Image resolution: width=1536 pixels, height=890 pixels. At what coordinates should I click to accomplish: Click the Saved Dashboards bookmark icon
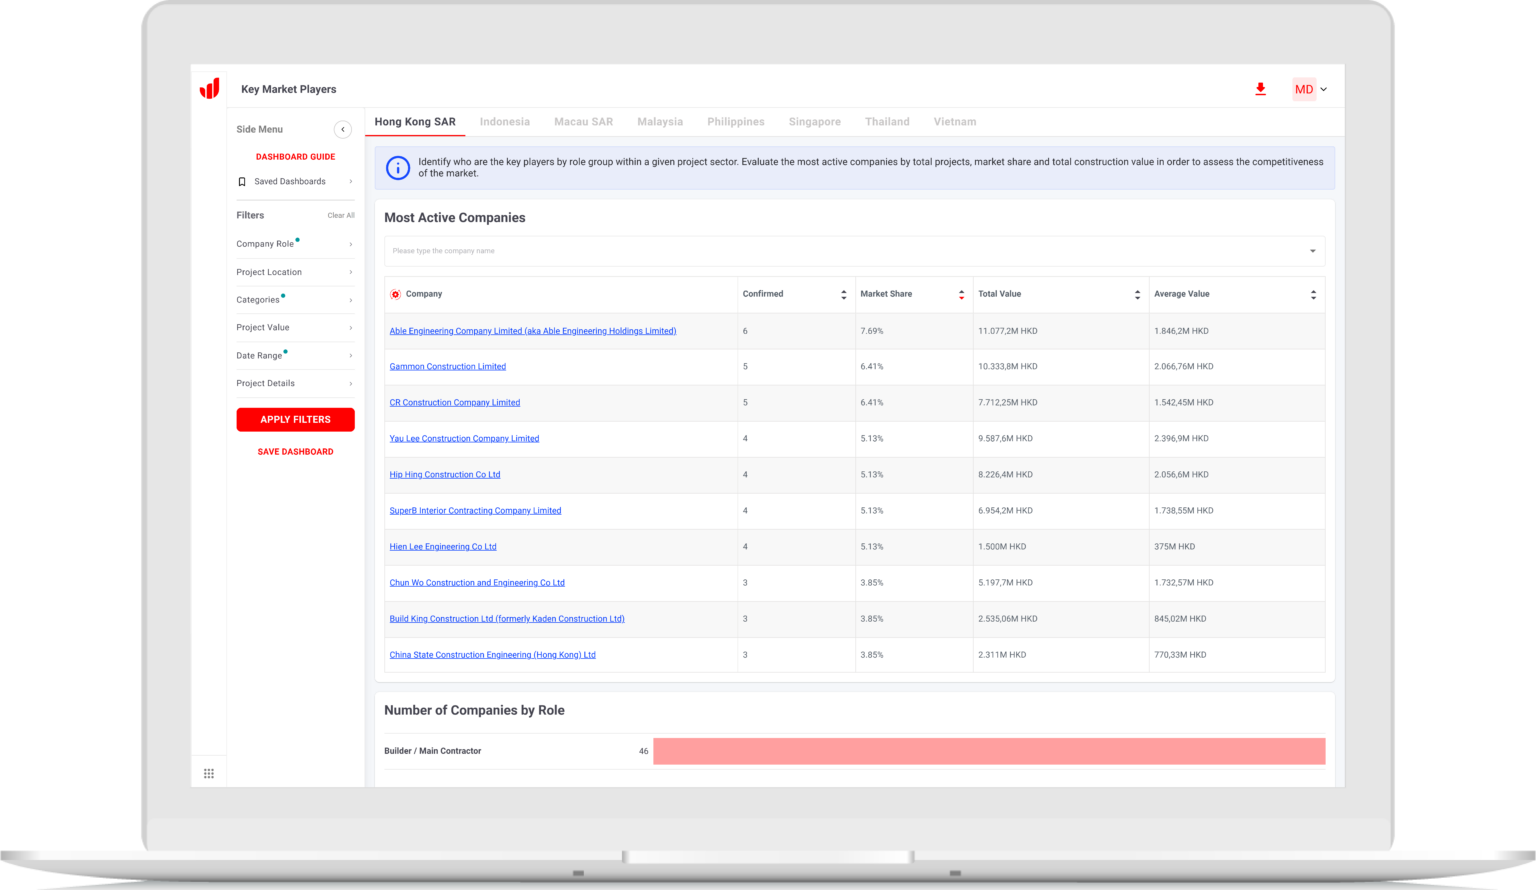(241, 181)
